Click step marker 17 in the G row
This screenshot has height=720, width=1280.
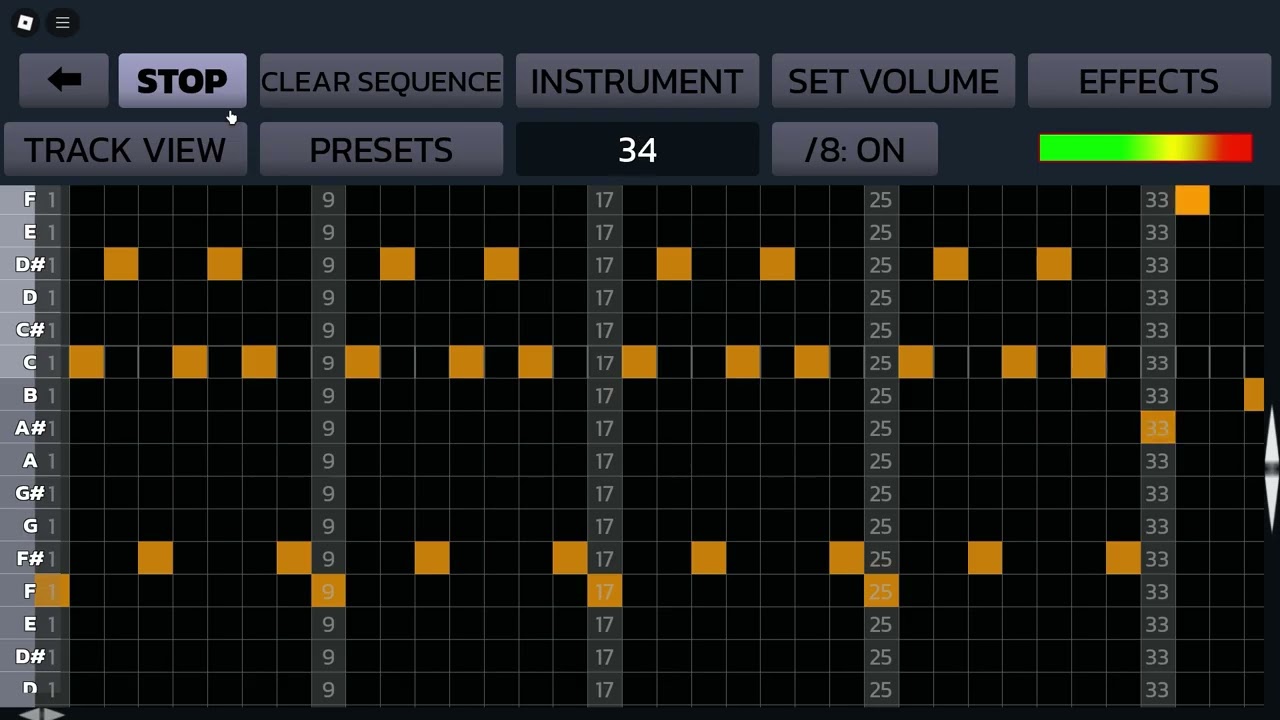pyautogui.click(x=604, y=526)
